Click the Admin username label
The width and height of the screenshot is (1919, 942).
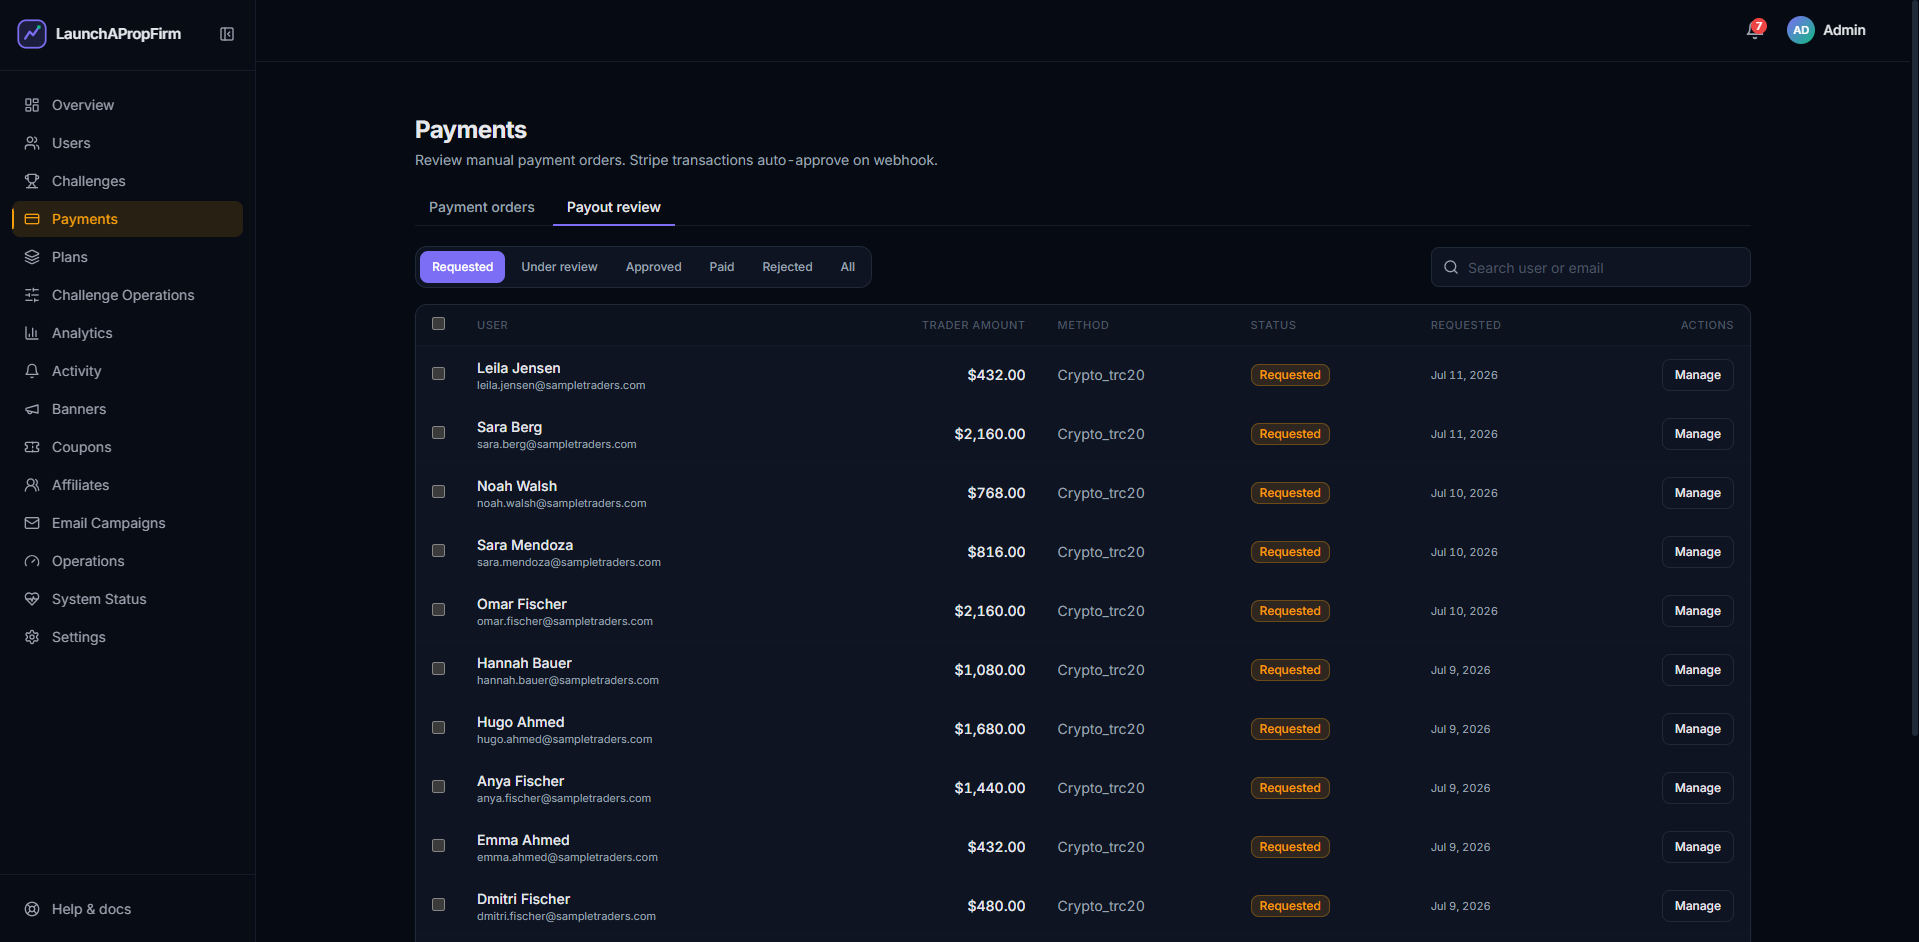pyautogui.click(x=1844, y=30)
